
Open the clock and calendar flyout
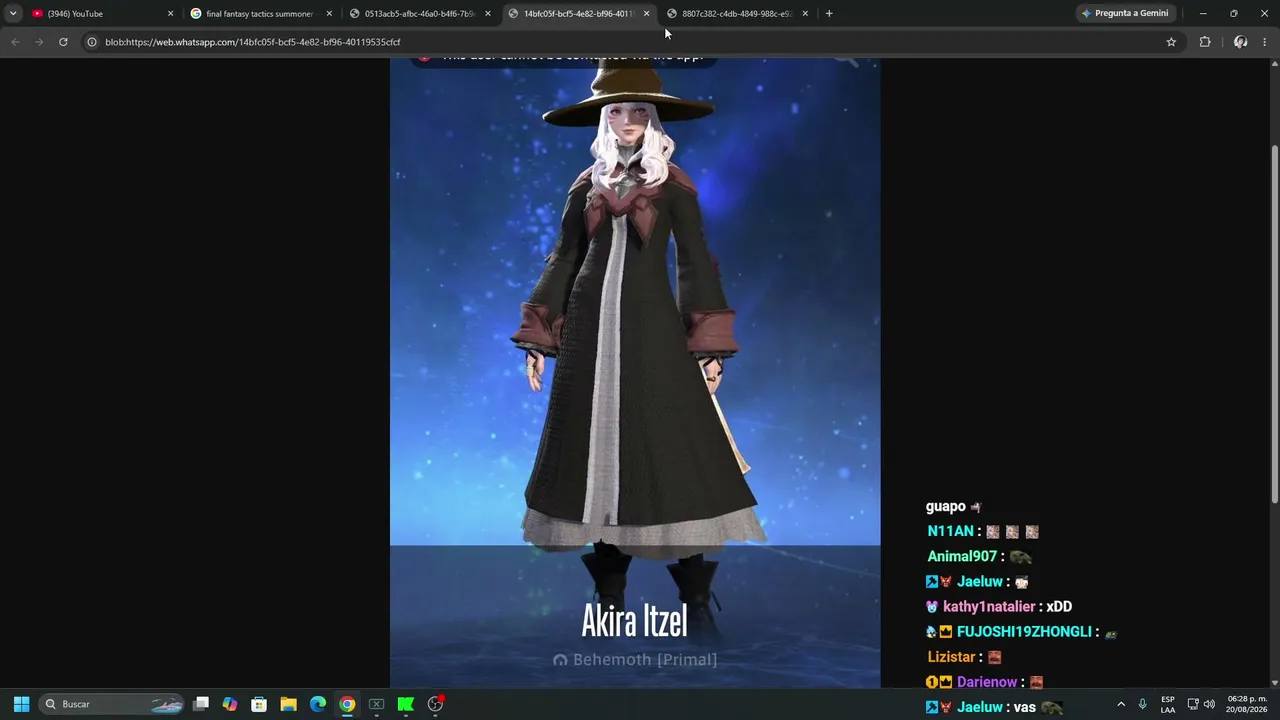(1247, 704)
